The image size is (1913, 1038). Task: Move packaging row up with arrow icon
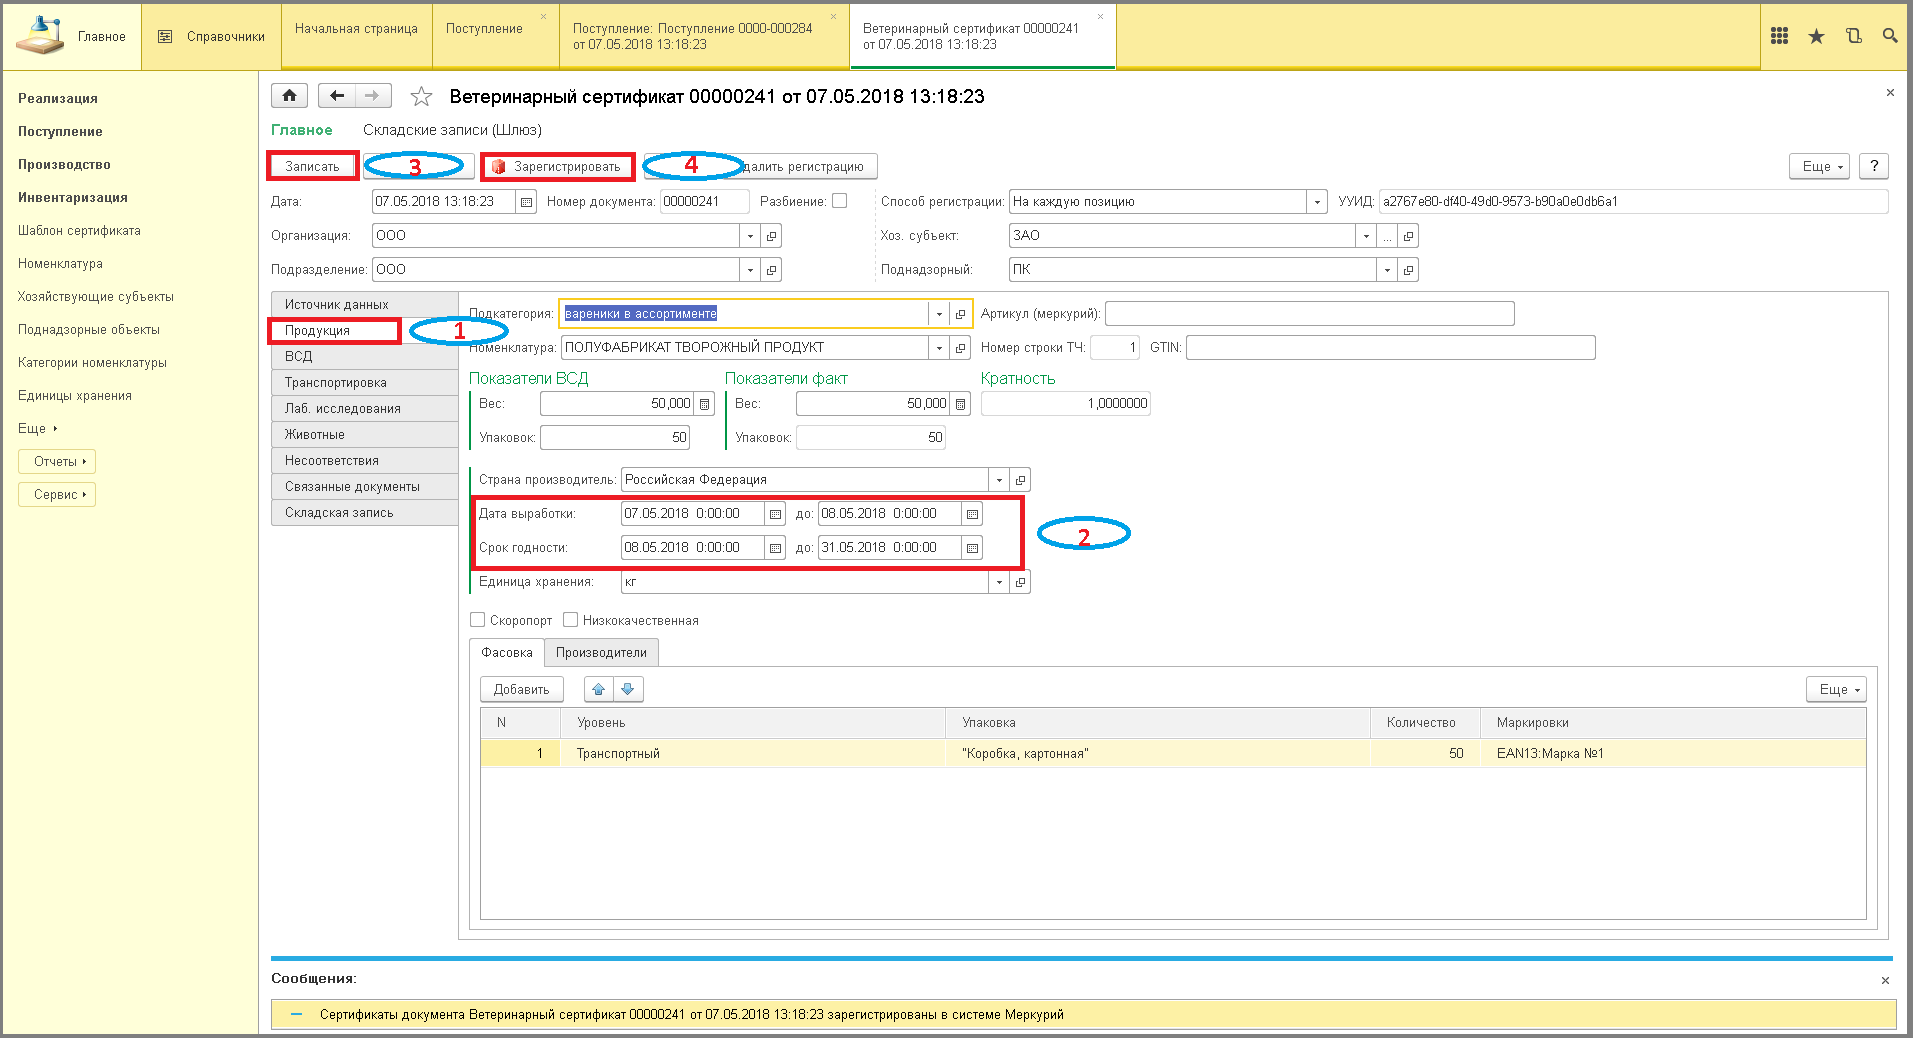click(599, 689)
